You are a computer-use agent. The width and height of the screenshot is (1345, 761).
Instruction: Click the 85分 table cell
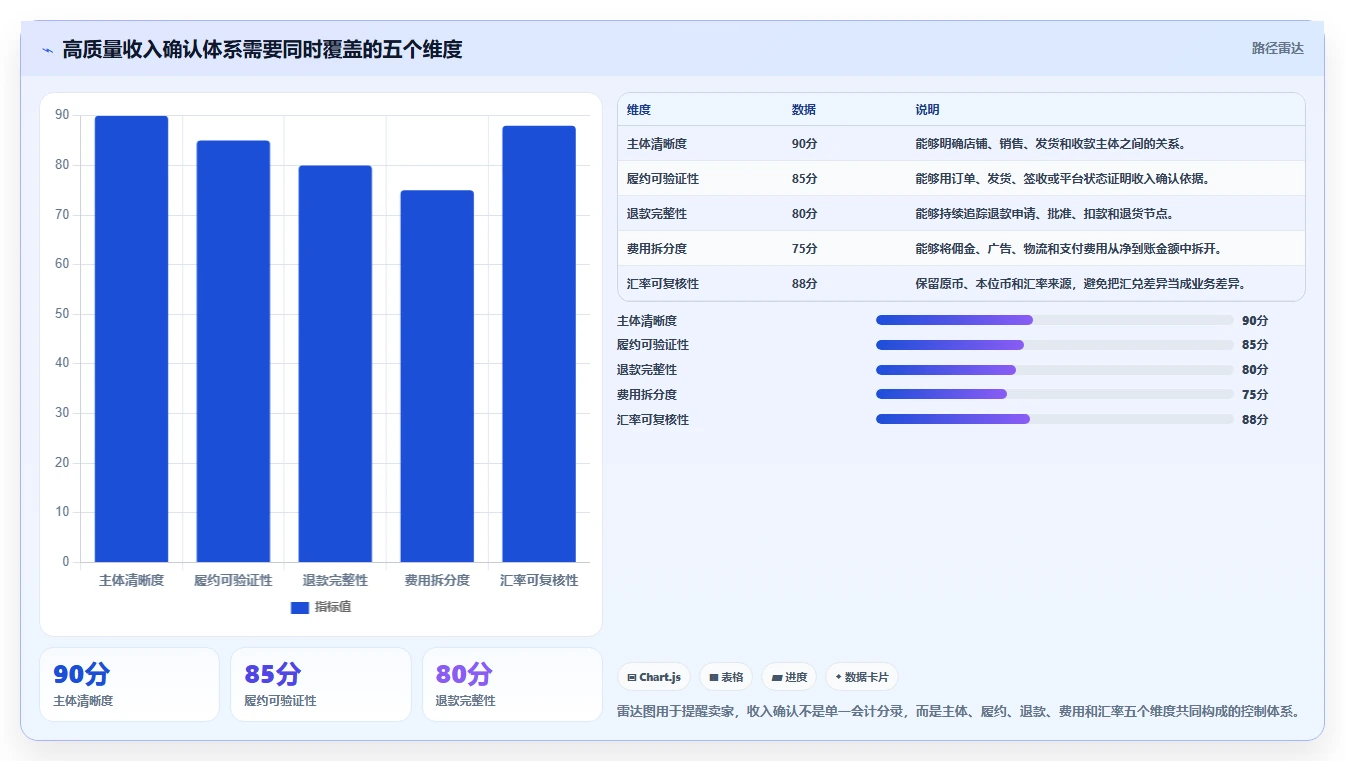pyautogui.click(x=804, y=179)
